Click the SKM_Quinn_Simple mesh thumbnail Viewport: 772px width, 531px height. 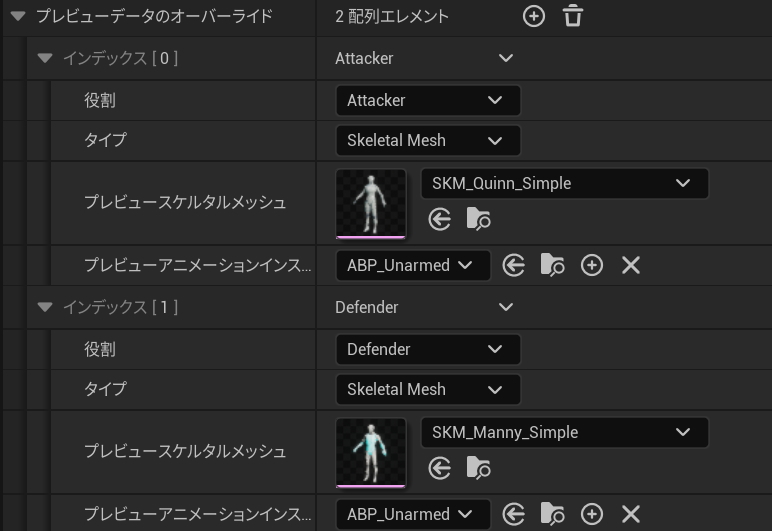coord(371,204)
